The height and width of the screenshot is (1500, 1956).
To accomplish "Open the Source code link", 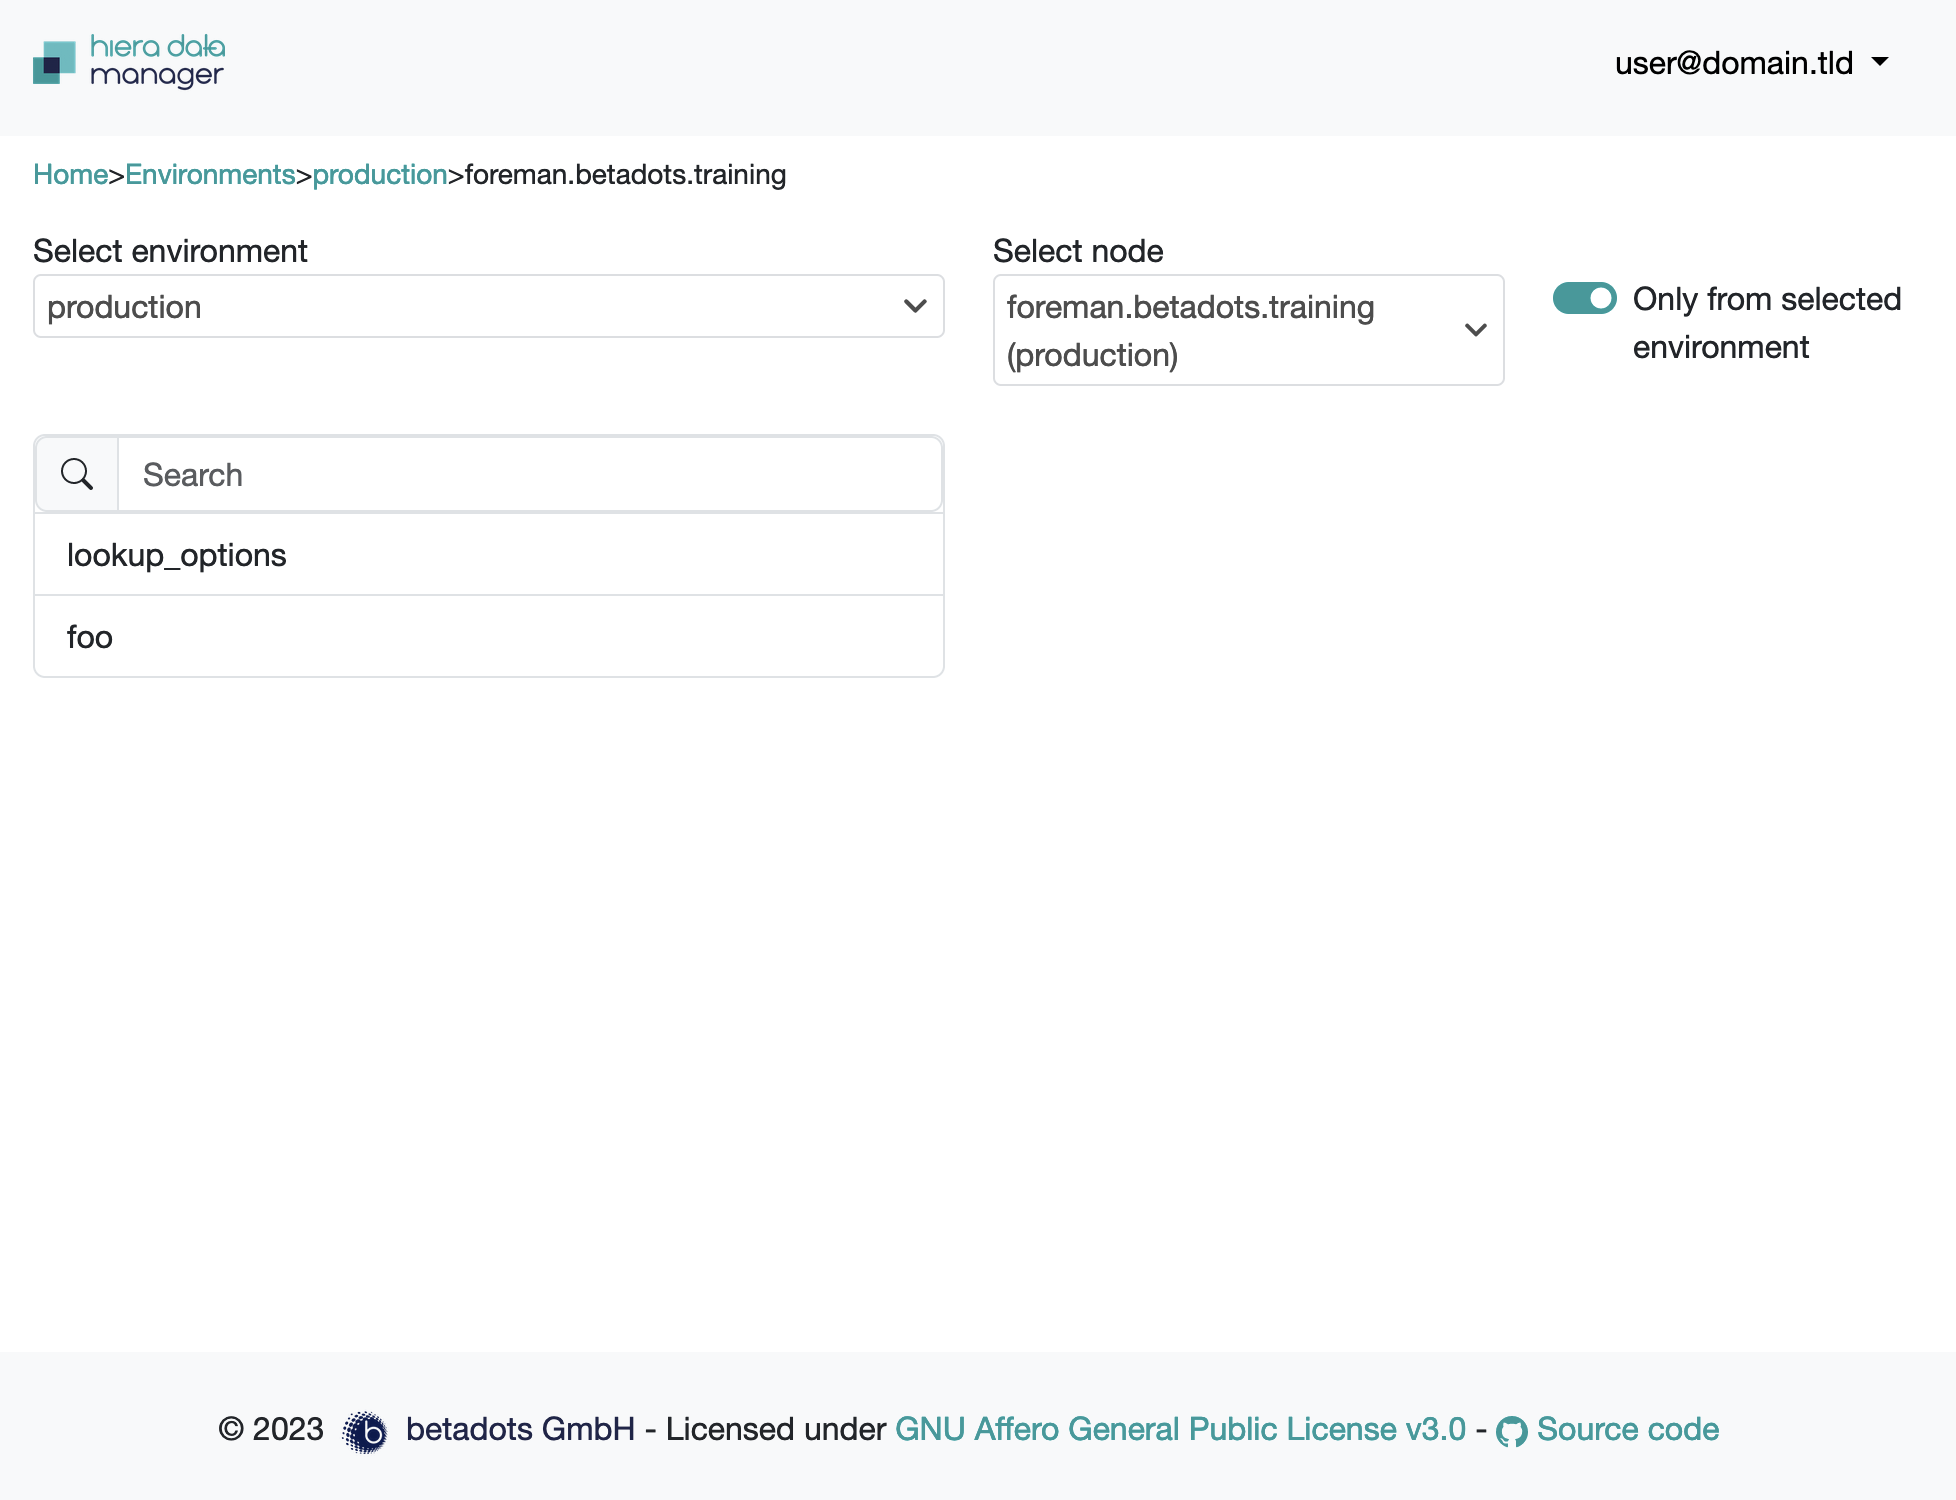I will coord(1628,1429).
